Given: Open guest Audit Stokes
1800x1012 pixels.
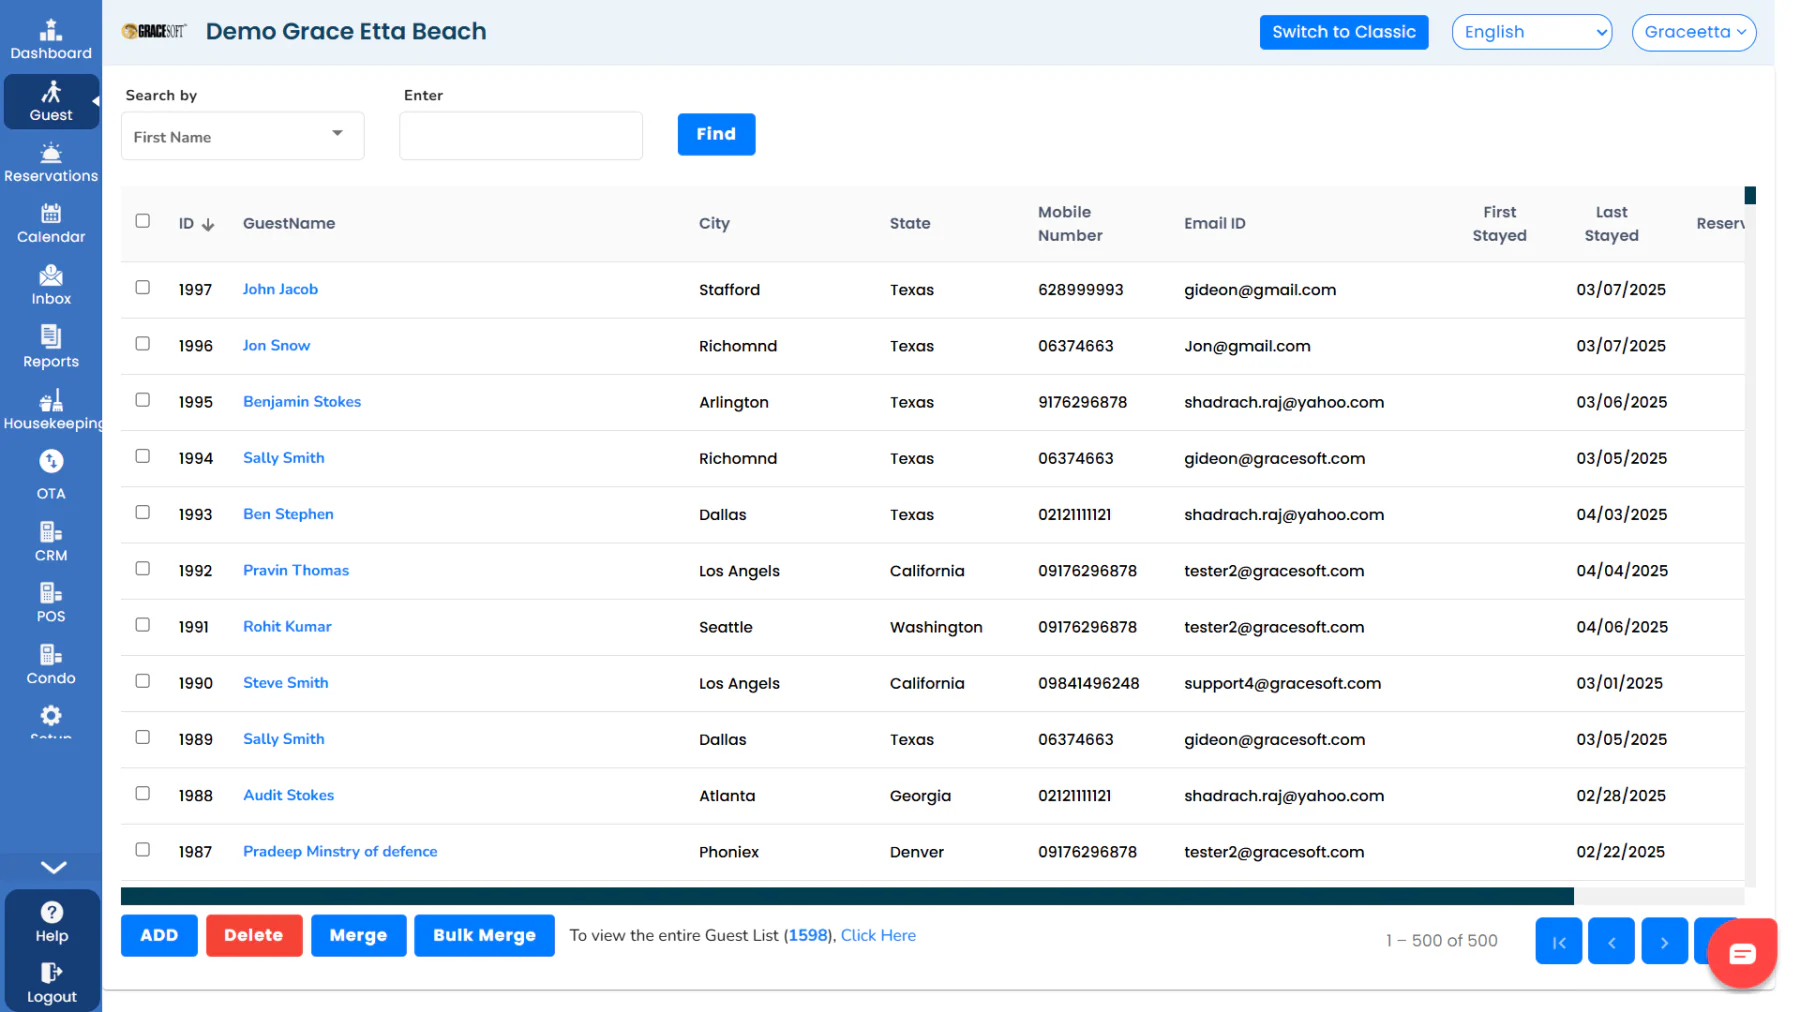Looking at the screenshot, I should click(x=289, y=795).
